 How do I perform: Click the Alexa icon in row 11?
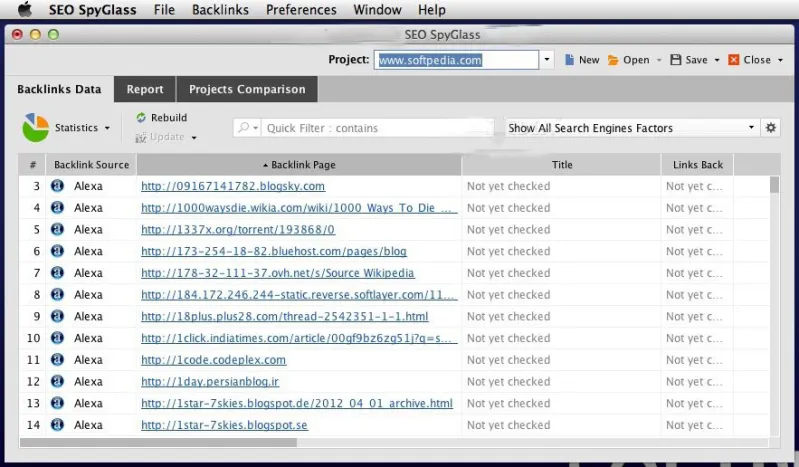tap(58, 359)
